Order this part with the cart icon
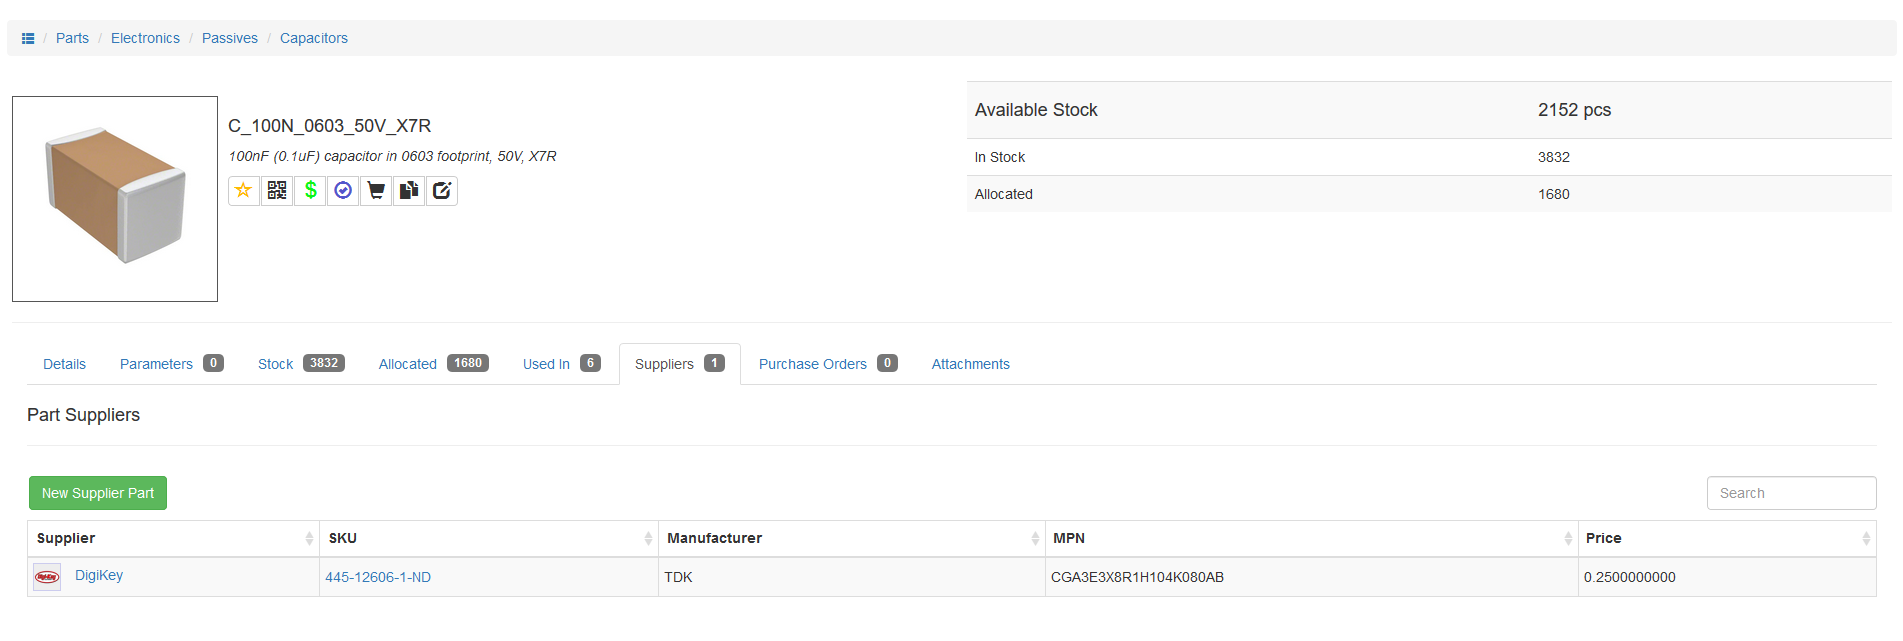 point(376,190)
